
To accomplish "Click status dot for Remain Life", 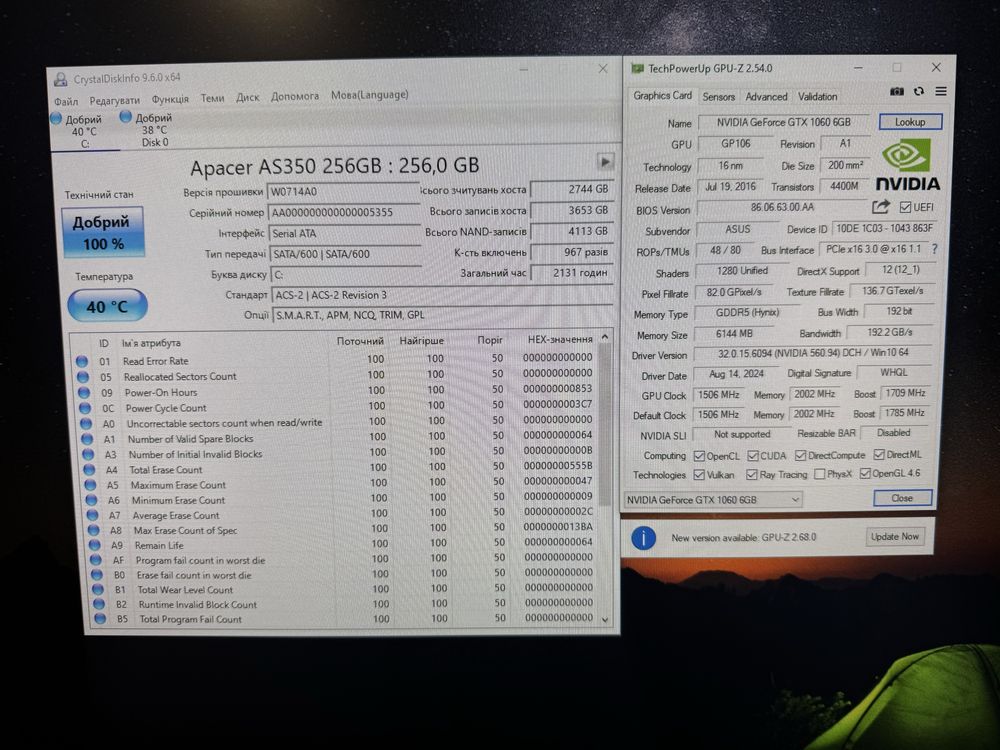I will point(94,545).
